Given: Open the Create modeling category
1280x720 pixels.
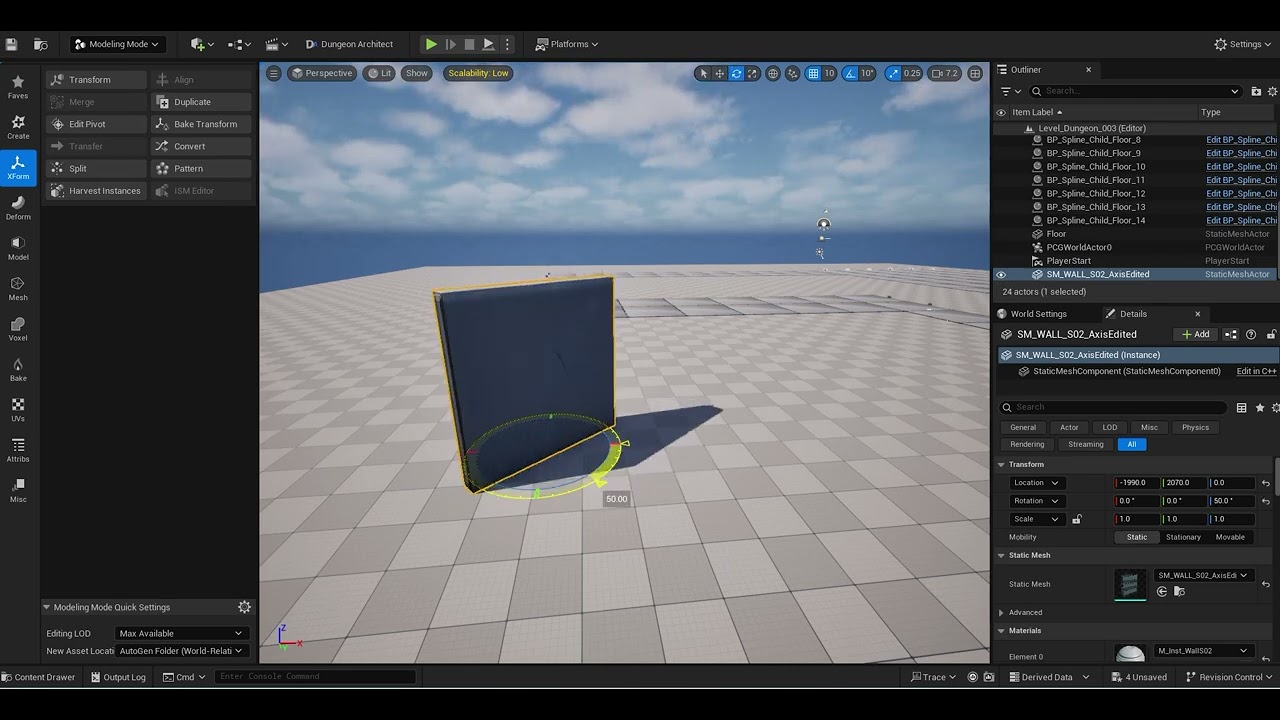Looking at the screenshot, I should [18, 126].
